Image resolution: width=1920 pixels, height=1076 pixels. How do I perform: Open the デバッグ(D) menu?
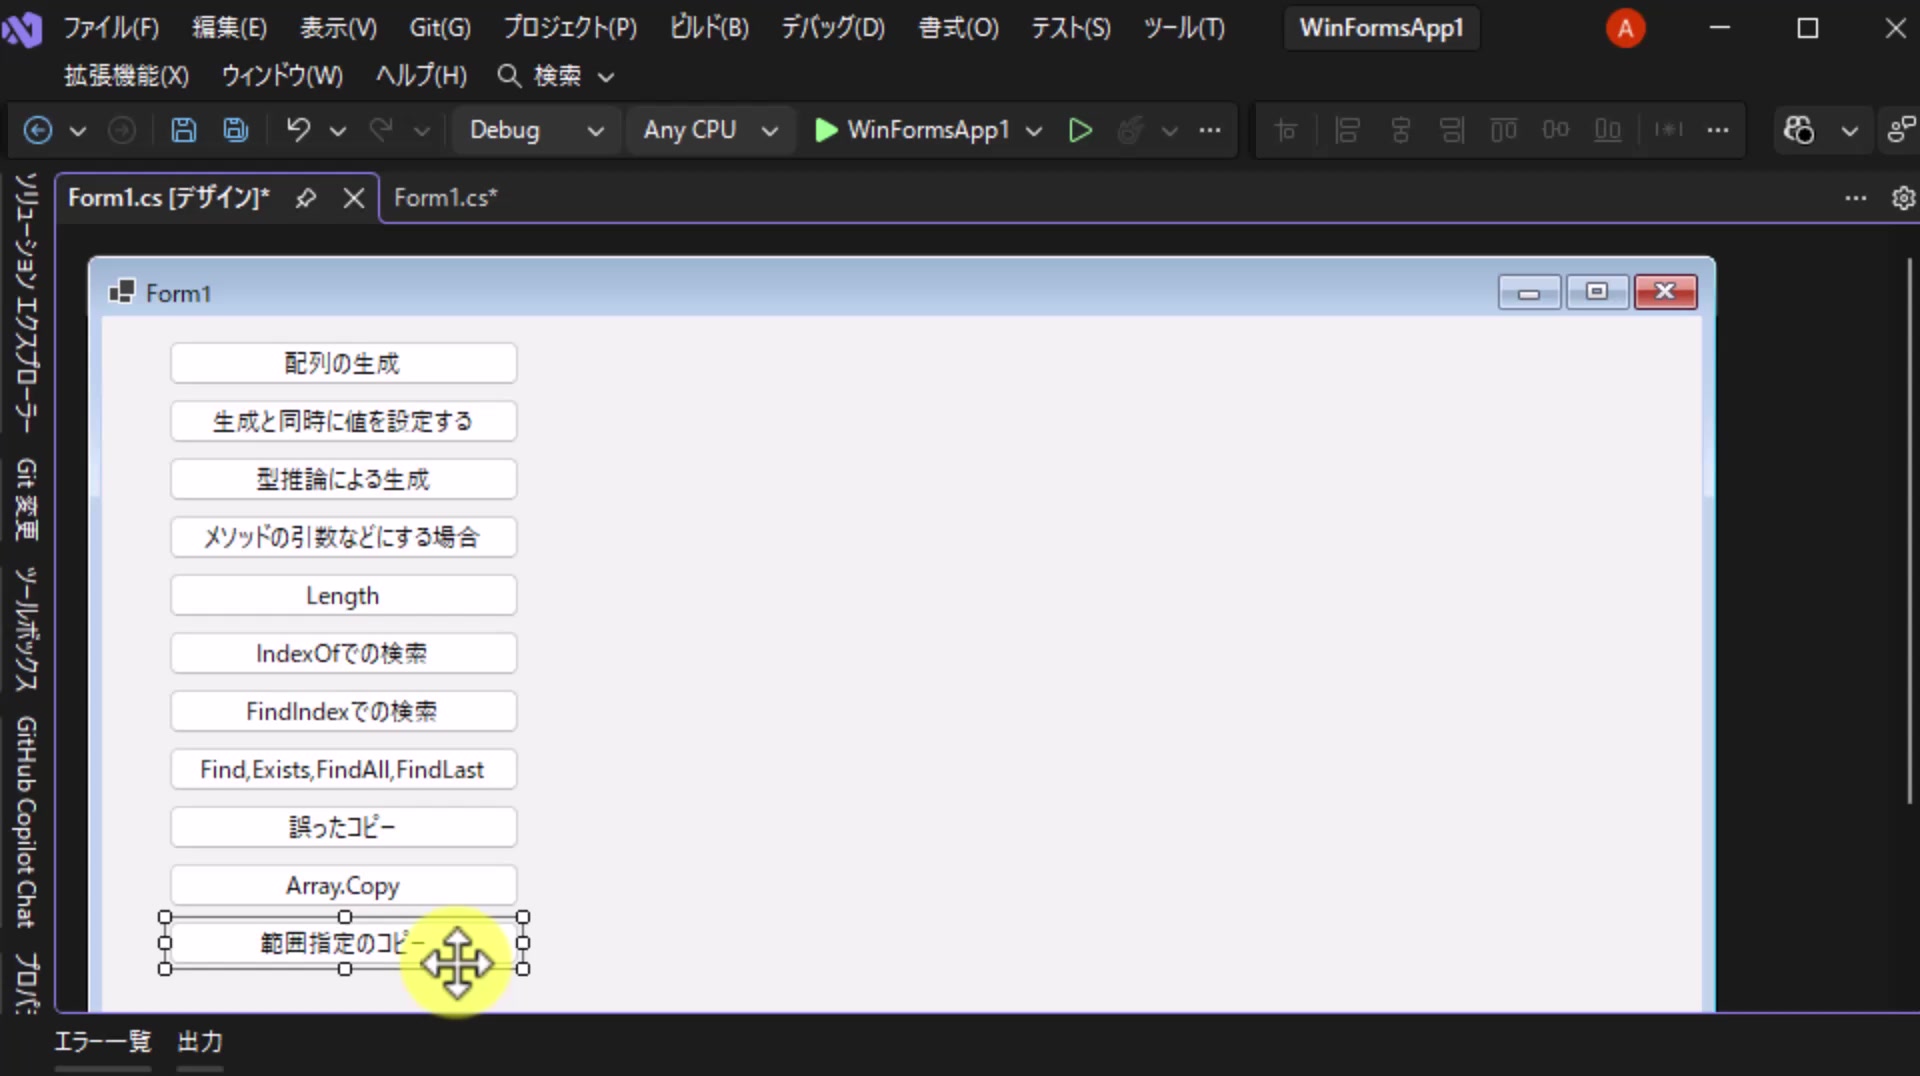pyautogui.click(x=833, y=28)
